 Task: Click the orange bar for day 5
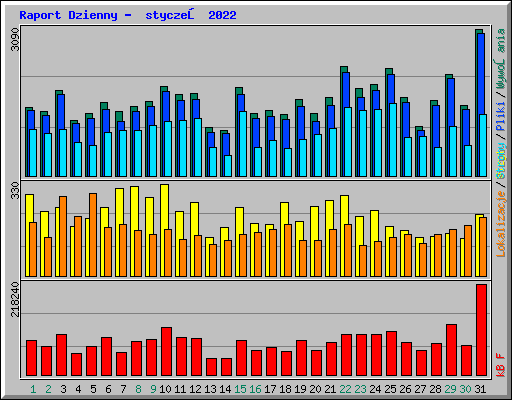(93, 235)
